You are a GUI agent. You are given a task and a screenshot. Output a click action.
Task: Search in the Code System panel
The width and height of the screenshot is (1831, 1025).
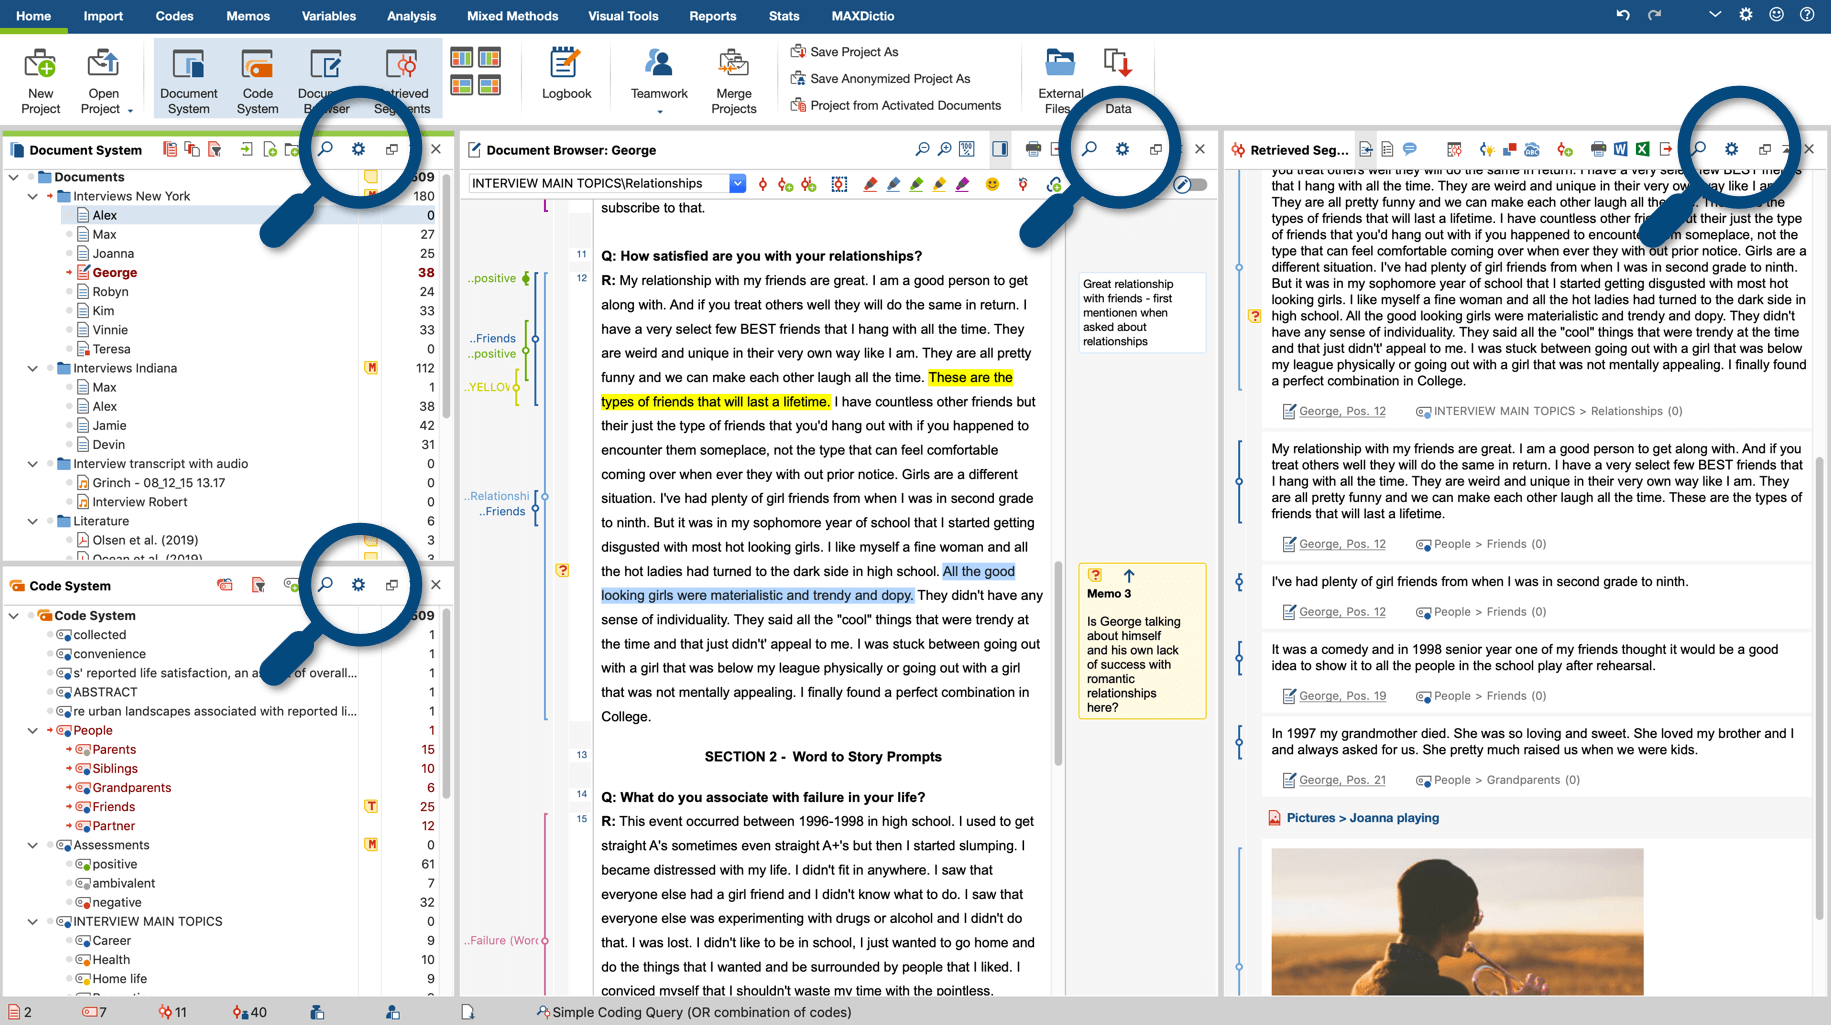click(x=325, y=585)
